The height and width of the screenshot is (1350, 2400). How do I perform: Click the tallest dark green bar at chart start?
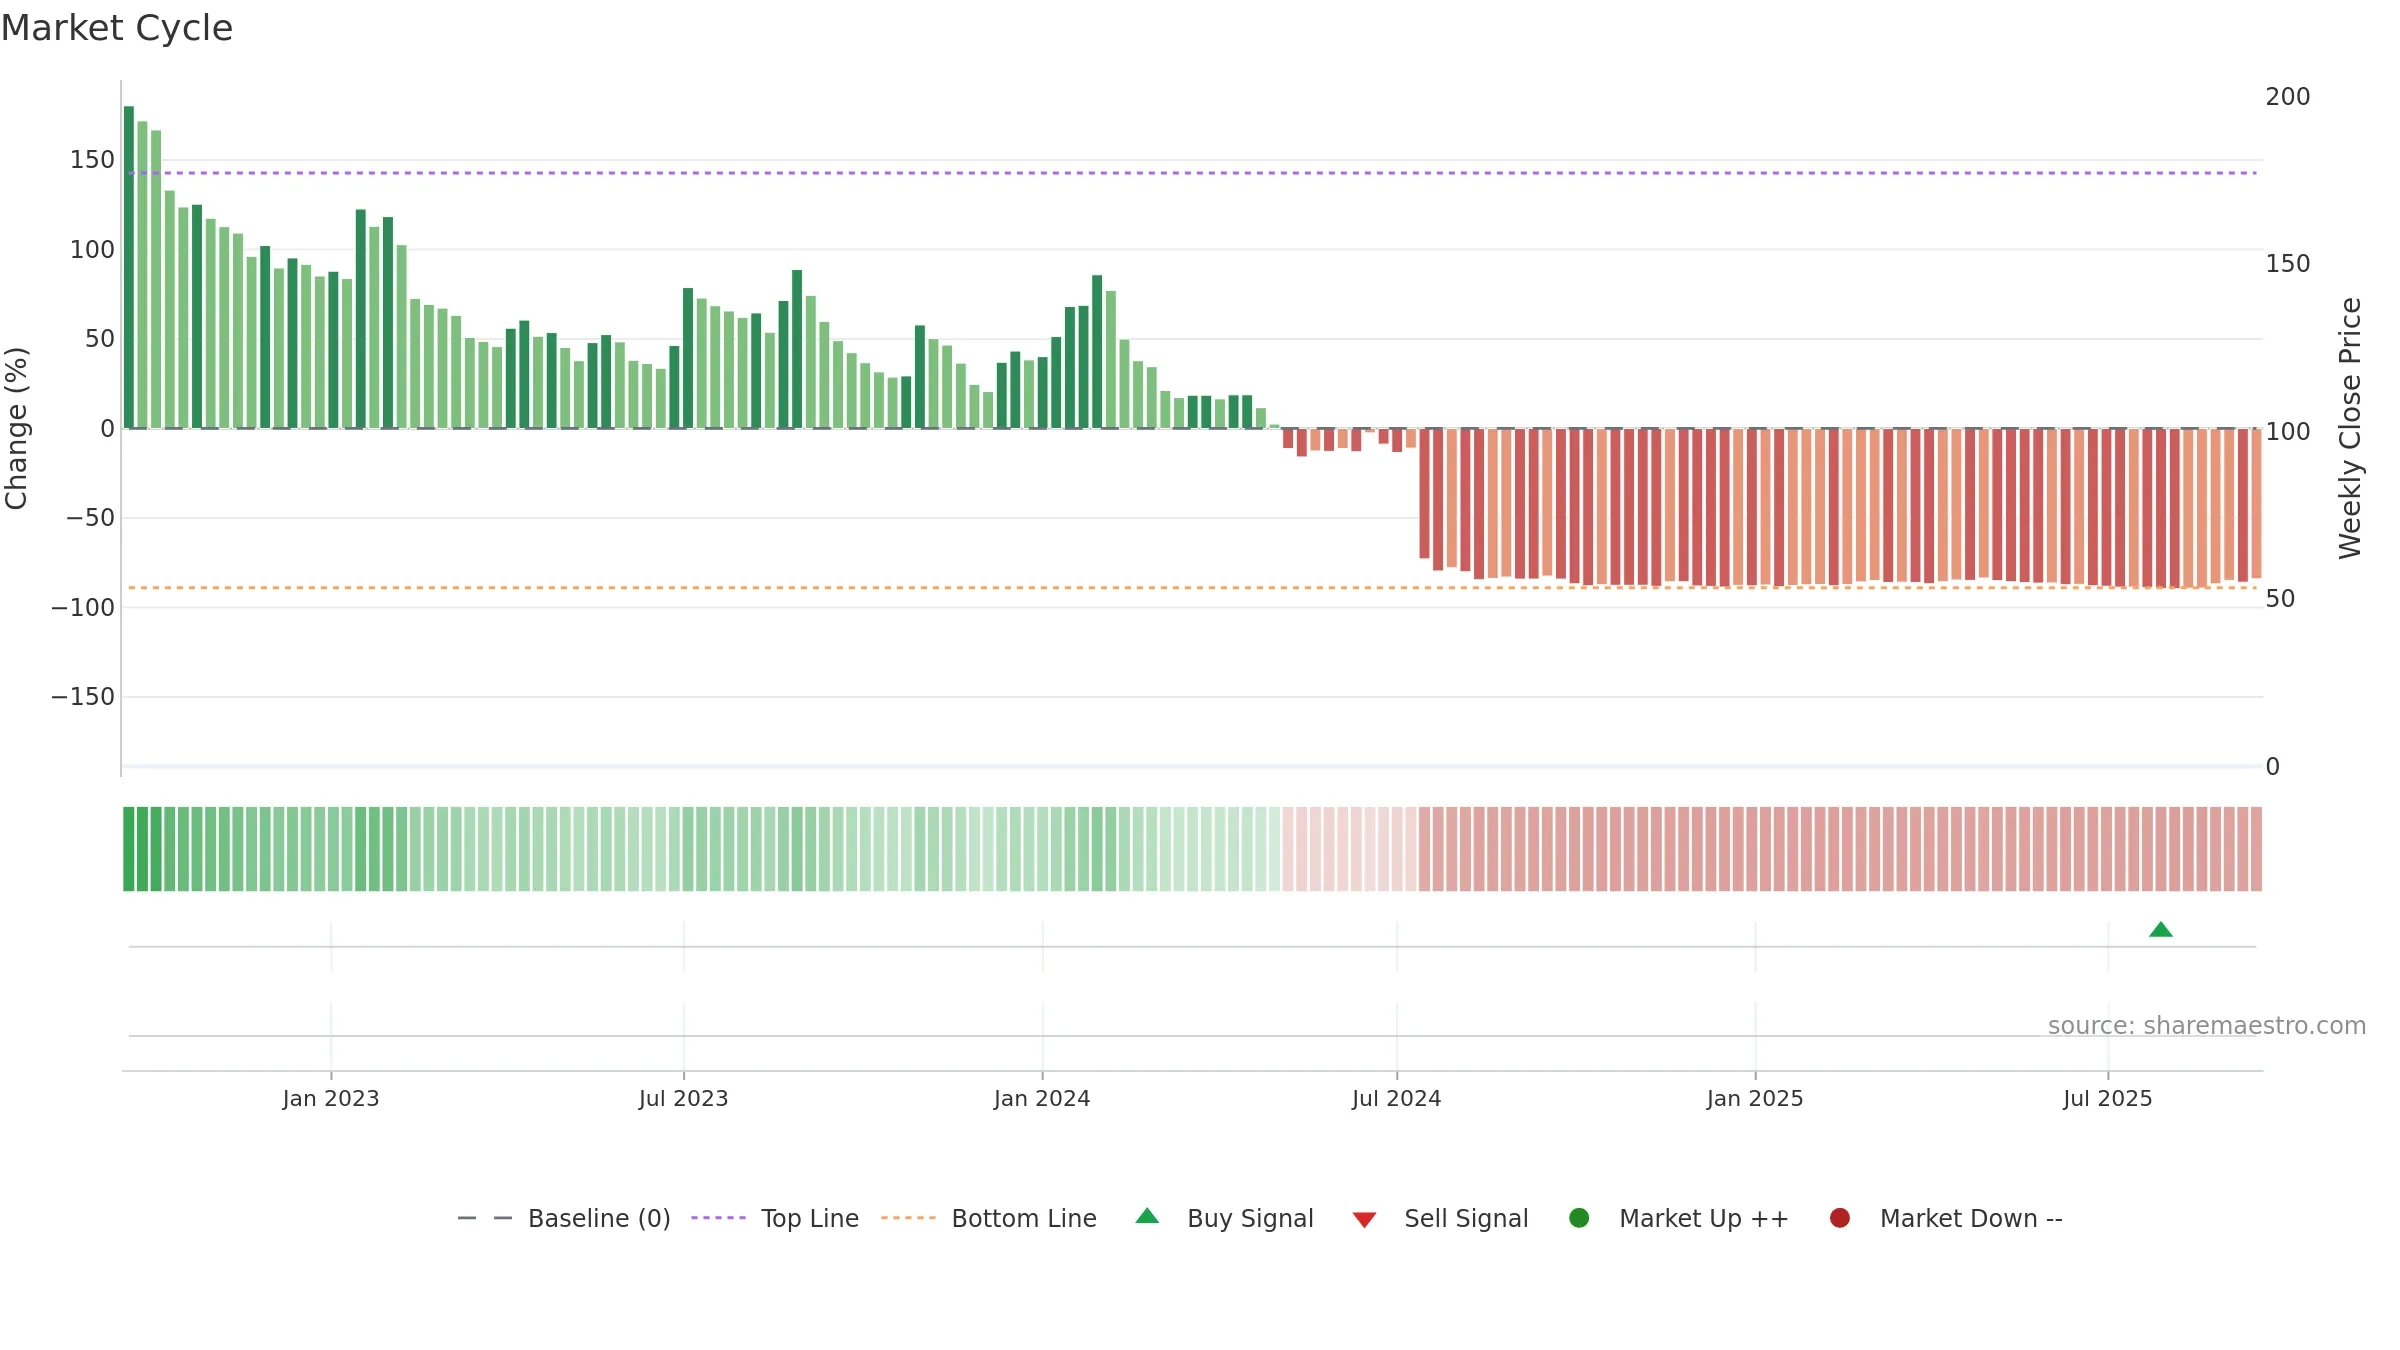coord(129,267)
